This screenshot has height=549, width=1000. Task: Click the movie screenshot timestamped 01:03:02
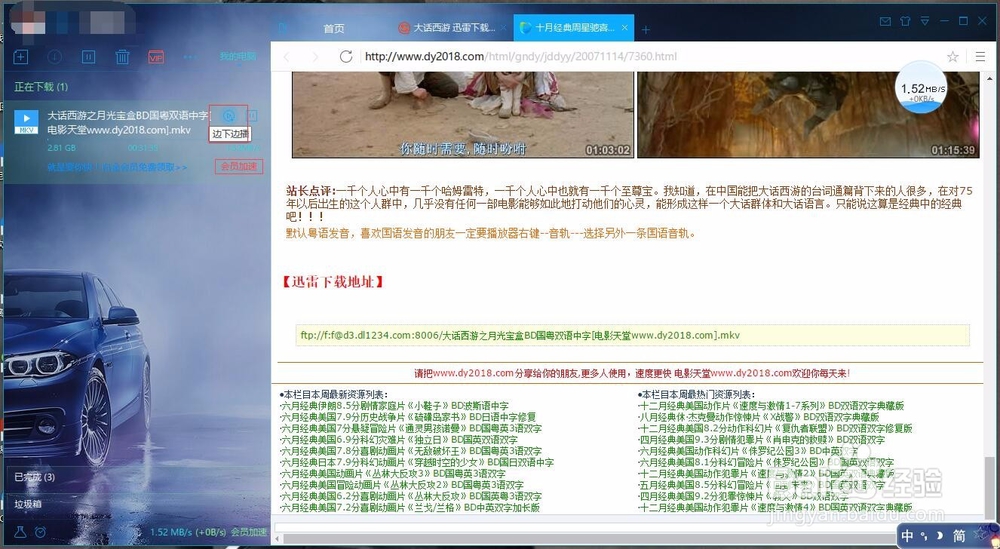tap(463, 114)
